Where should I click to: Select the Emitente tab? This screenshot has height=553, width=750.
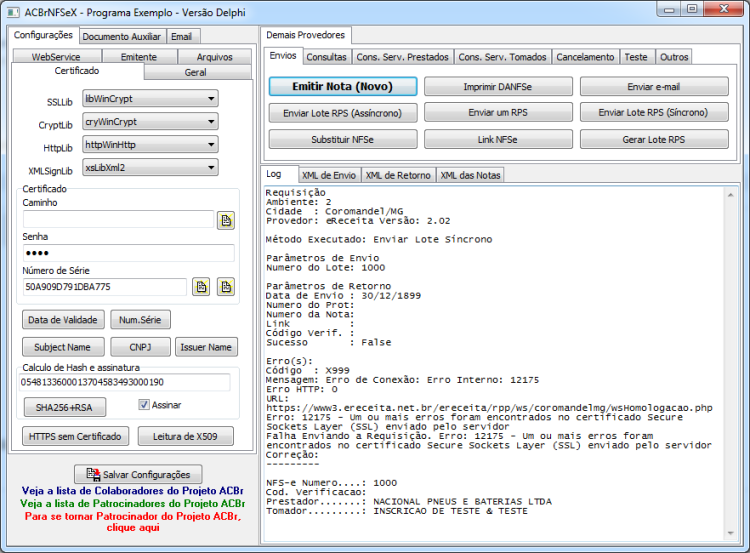click(139, 57)
